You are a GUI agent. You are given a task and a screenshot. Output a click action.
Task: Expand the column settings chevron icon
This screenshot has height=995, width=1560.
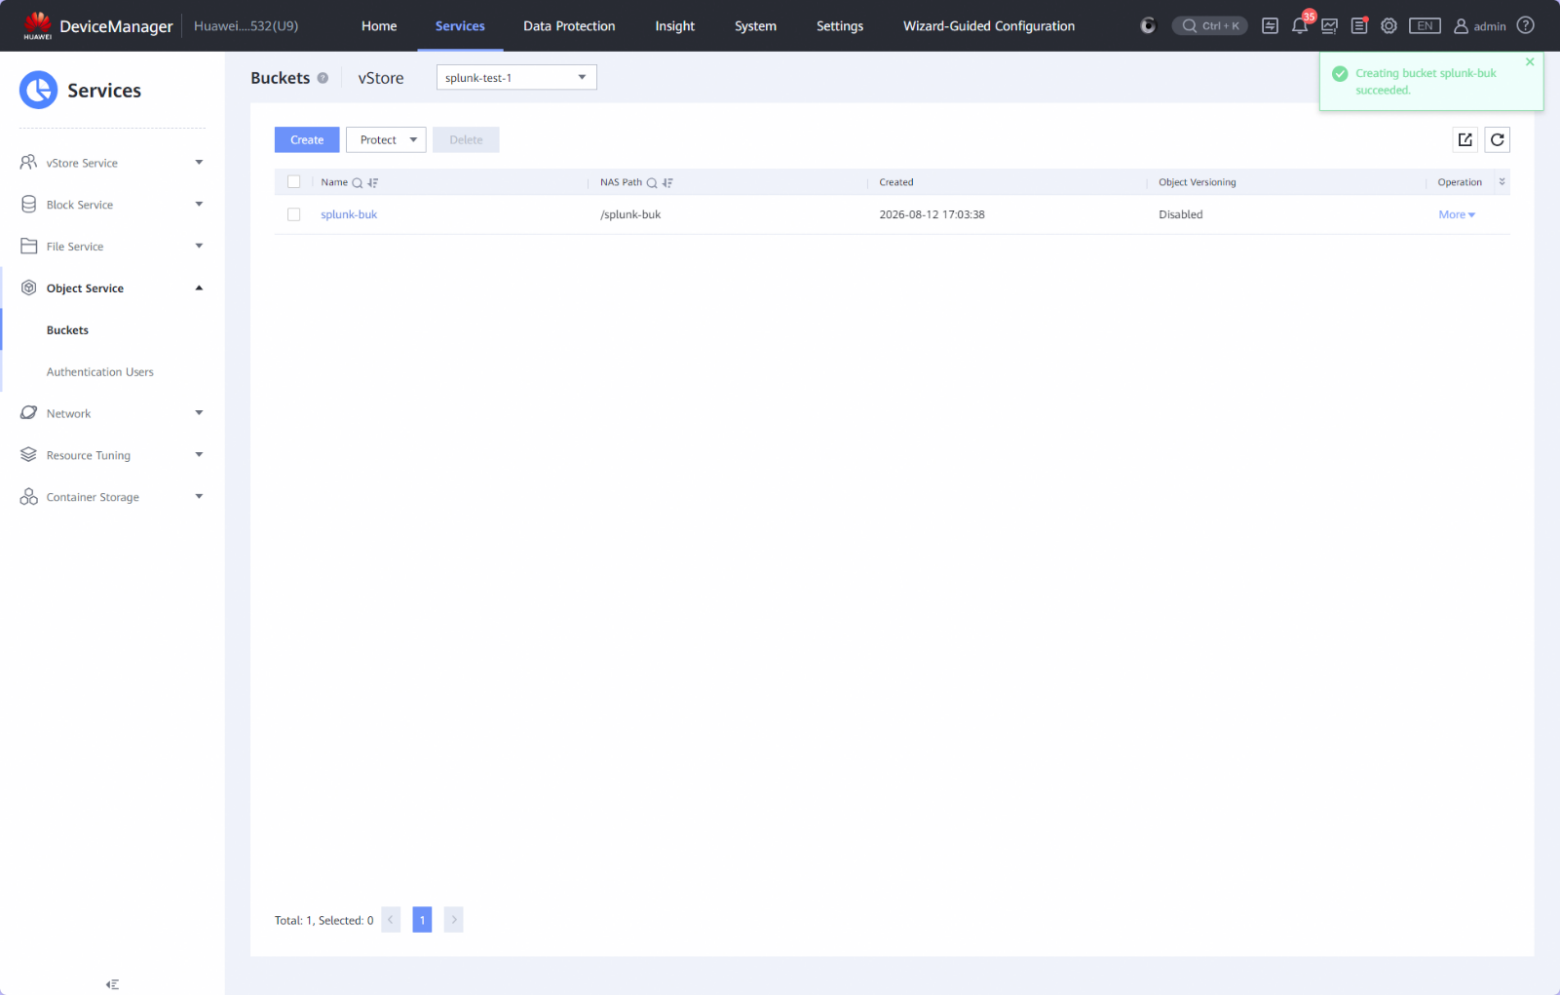coord(1502,182)
